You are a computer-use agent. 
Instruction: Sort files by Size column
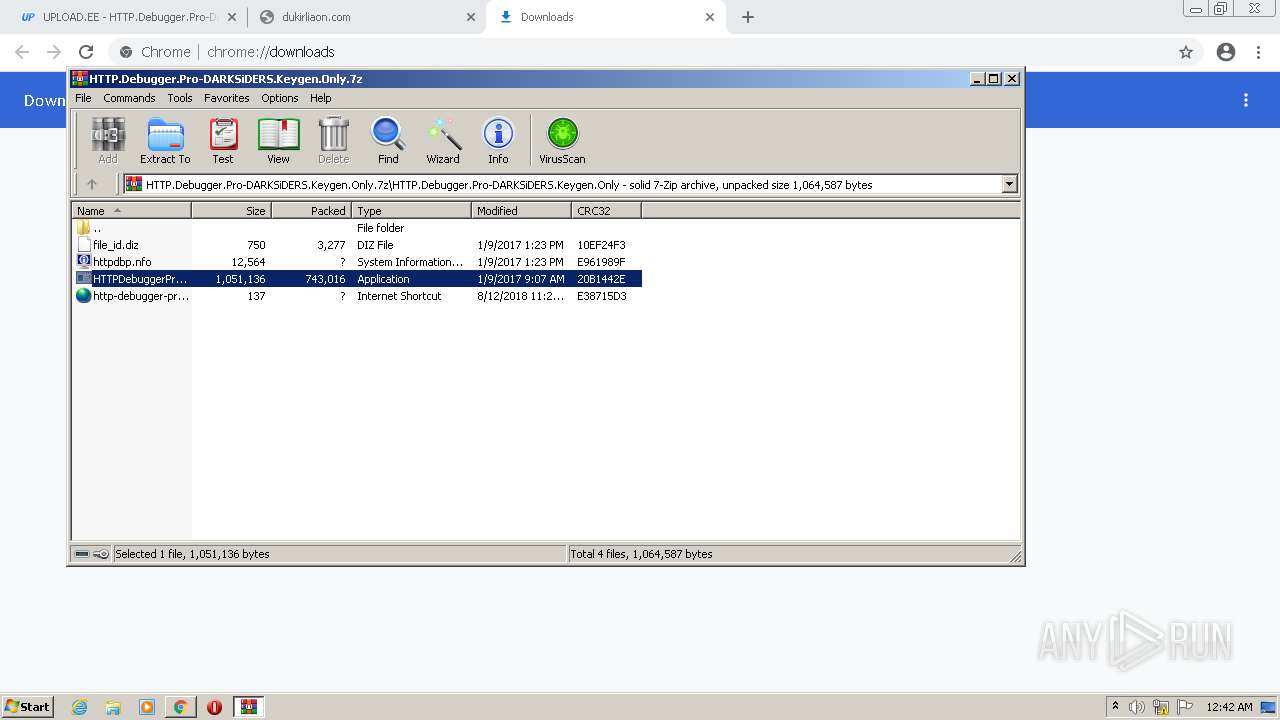click(x=231, y=210)
